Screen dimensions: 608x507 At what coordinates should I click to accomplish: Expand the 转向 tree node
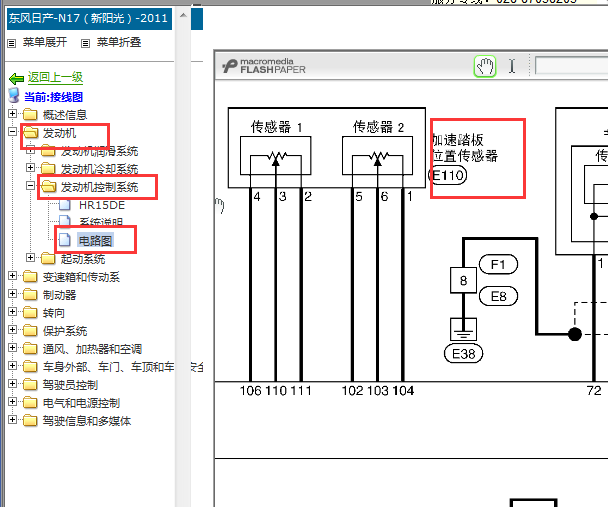tap(12, 311)
